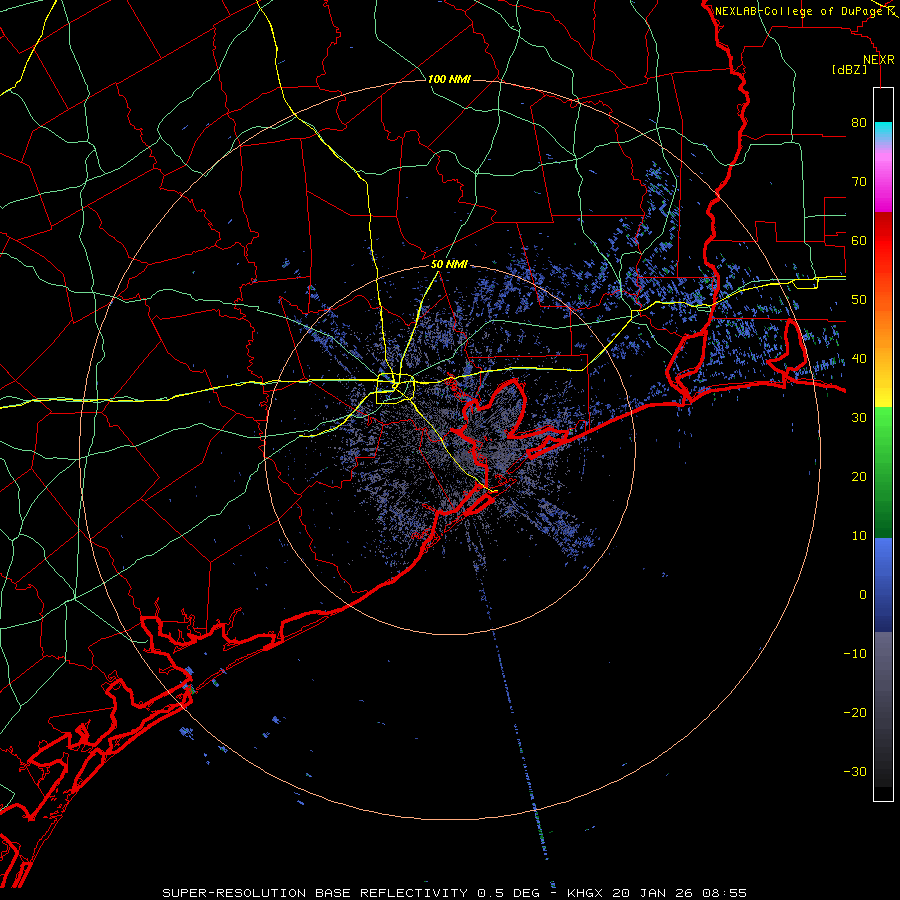Click the orange band of the color bar

click(x=883, y=327)
